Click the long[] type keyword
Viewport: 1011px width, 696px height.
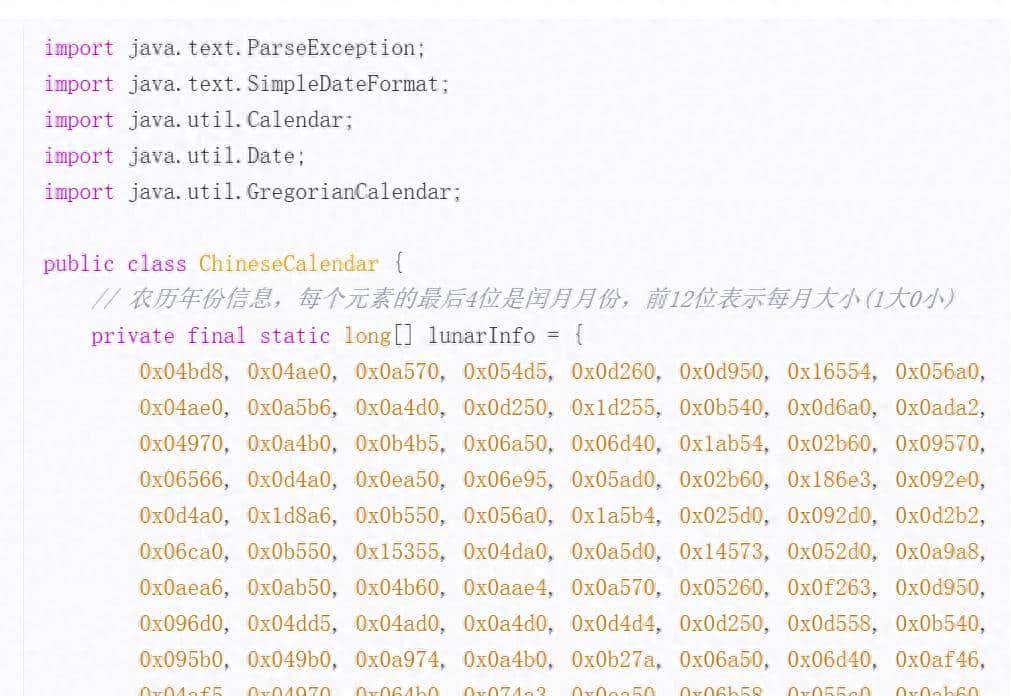click(x=371, y=336)
